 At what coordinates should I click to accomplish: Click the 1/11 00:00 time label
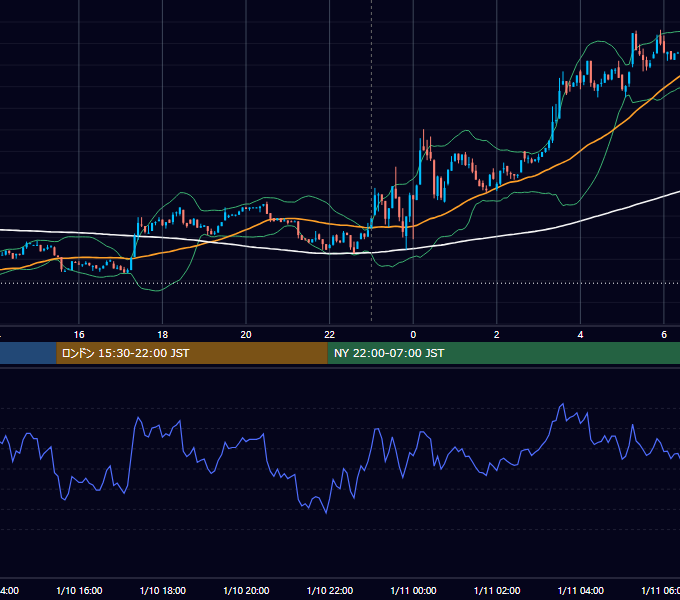pyautogui.click(x=413, y=590)
